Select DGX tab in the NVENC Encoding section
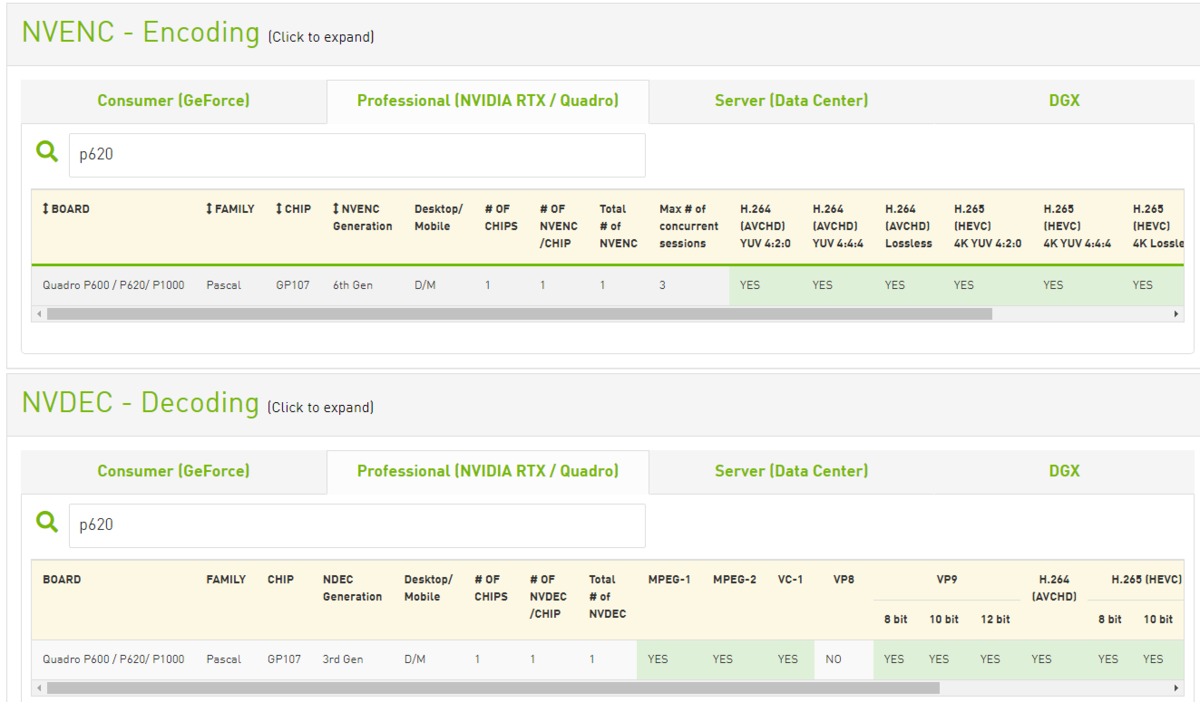This screenshot has height=702, width=1200. pyautogui.click(x=1064, y=101)
